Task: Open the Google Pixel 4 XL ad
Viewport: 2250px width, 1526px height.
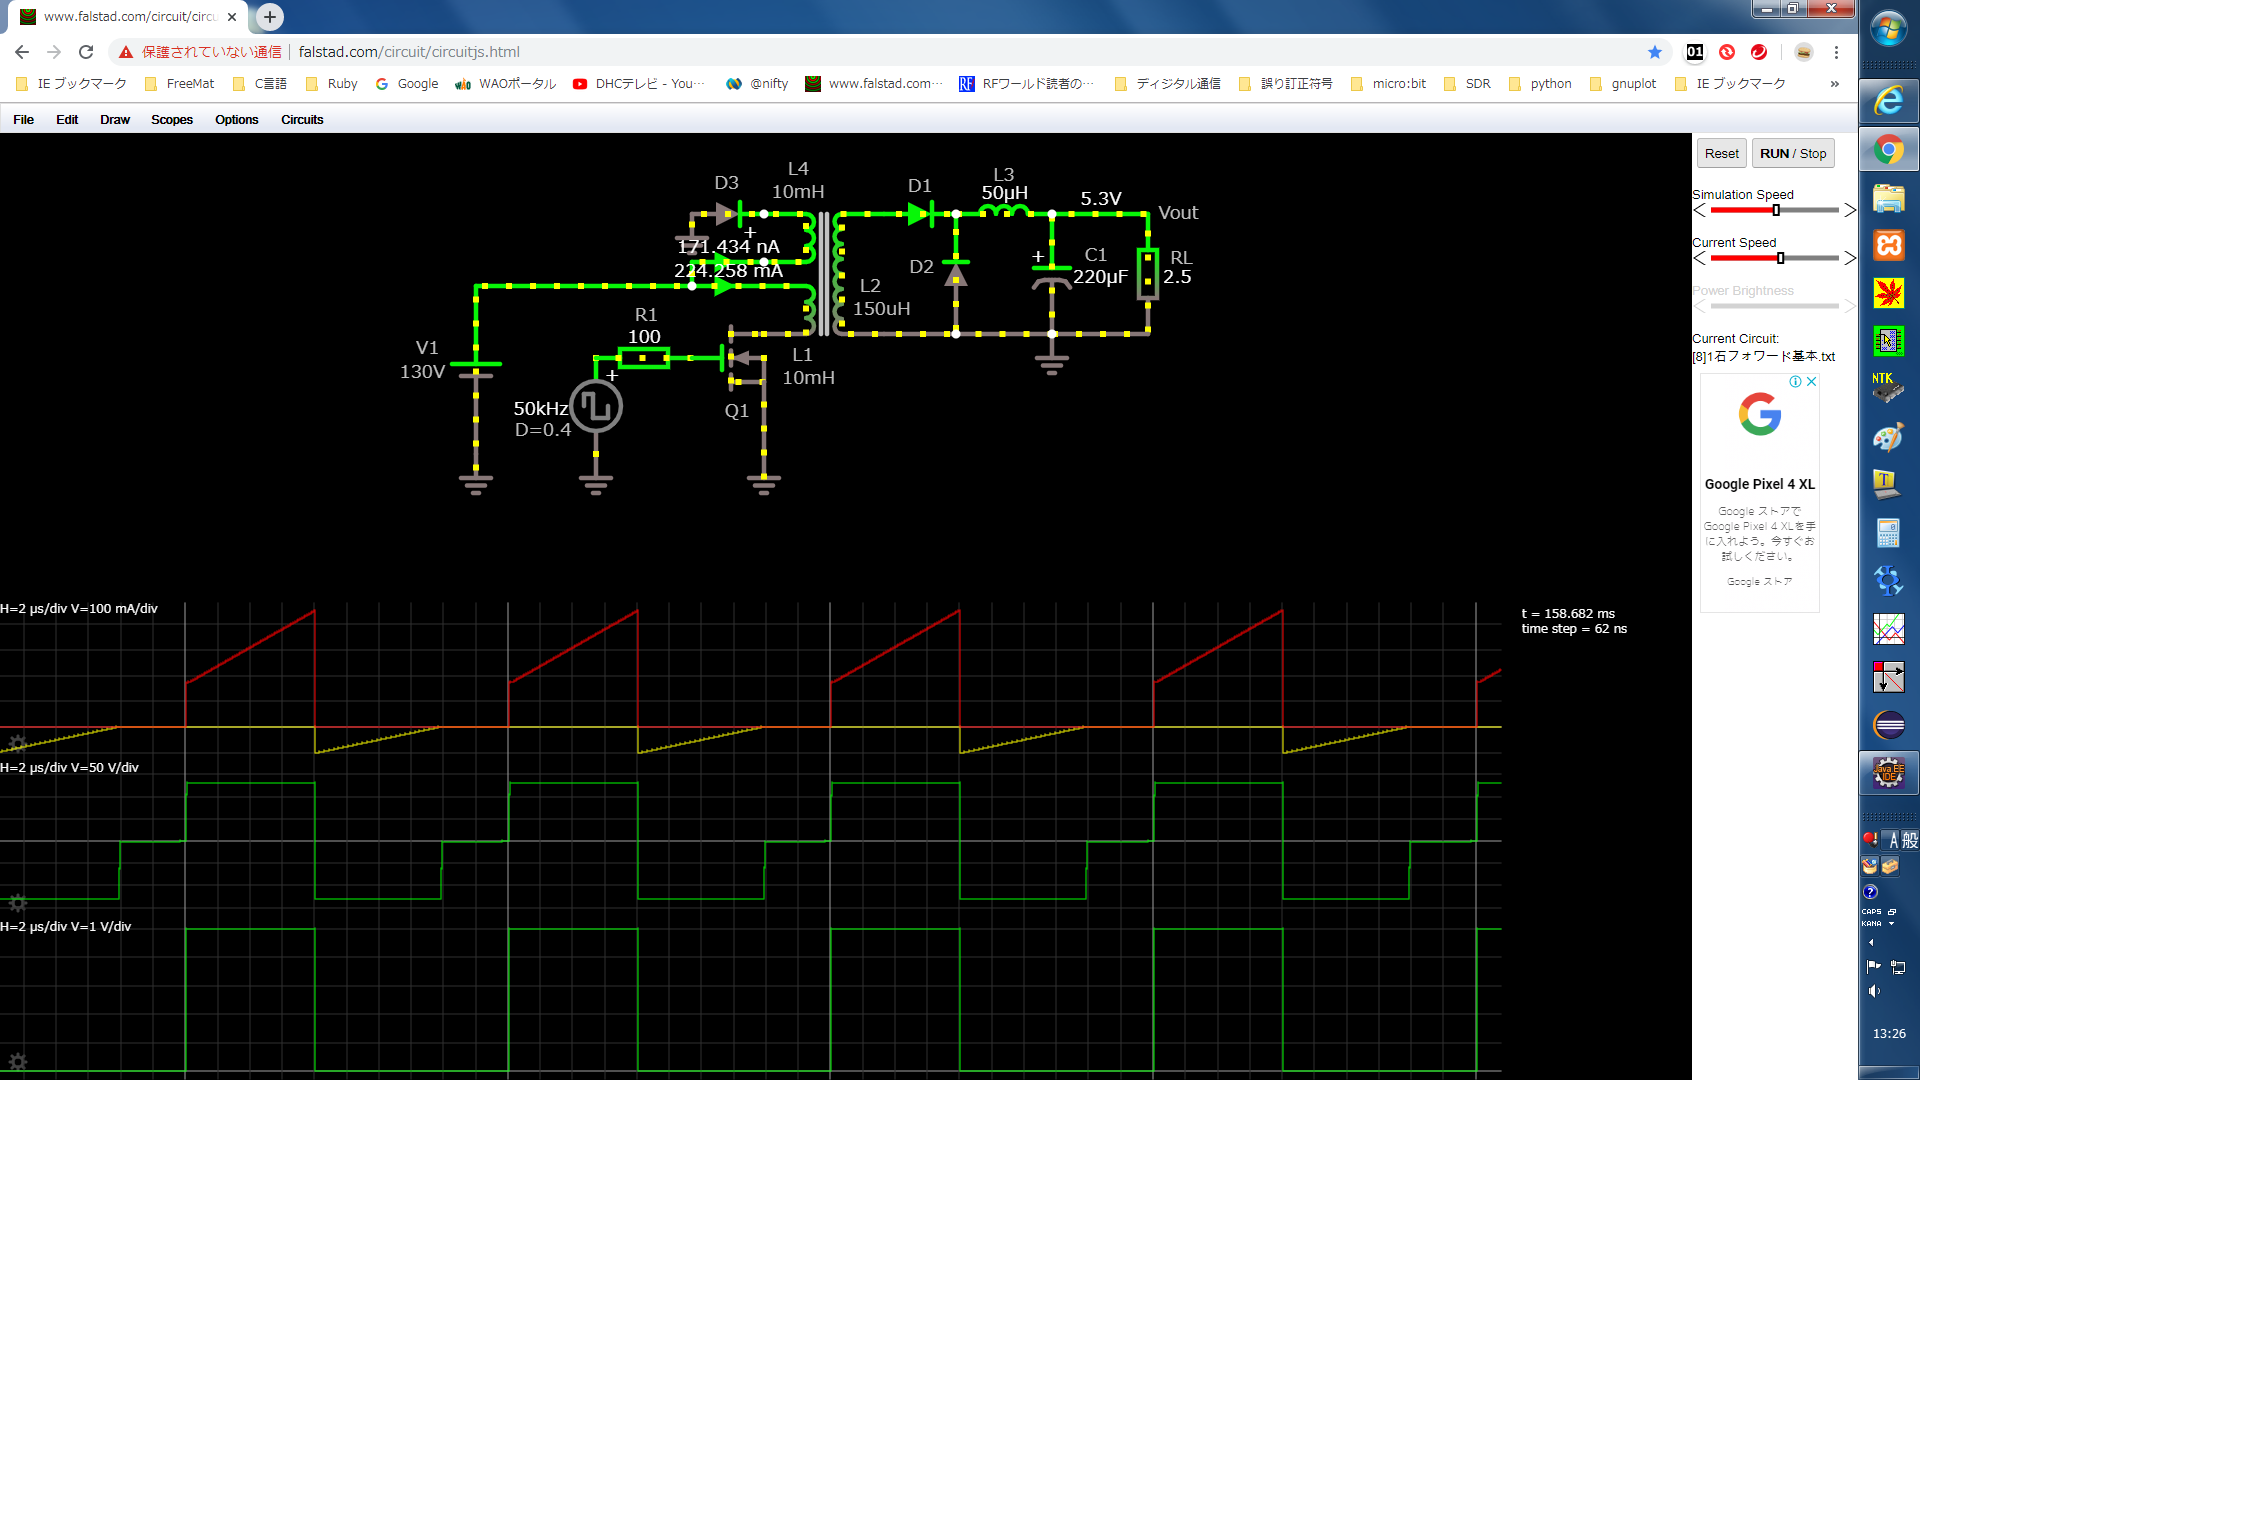Action: pos(1760,493)
